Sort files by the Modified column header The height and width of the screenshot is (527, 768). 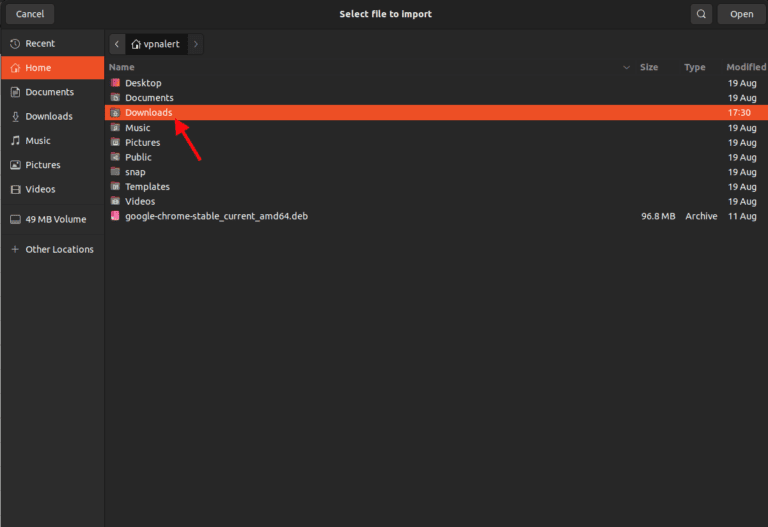coord(746,67)
